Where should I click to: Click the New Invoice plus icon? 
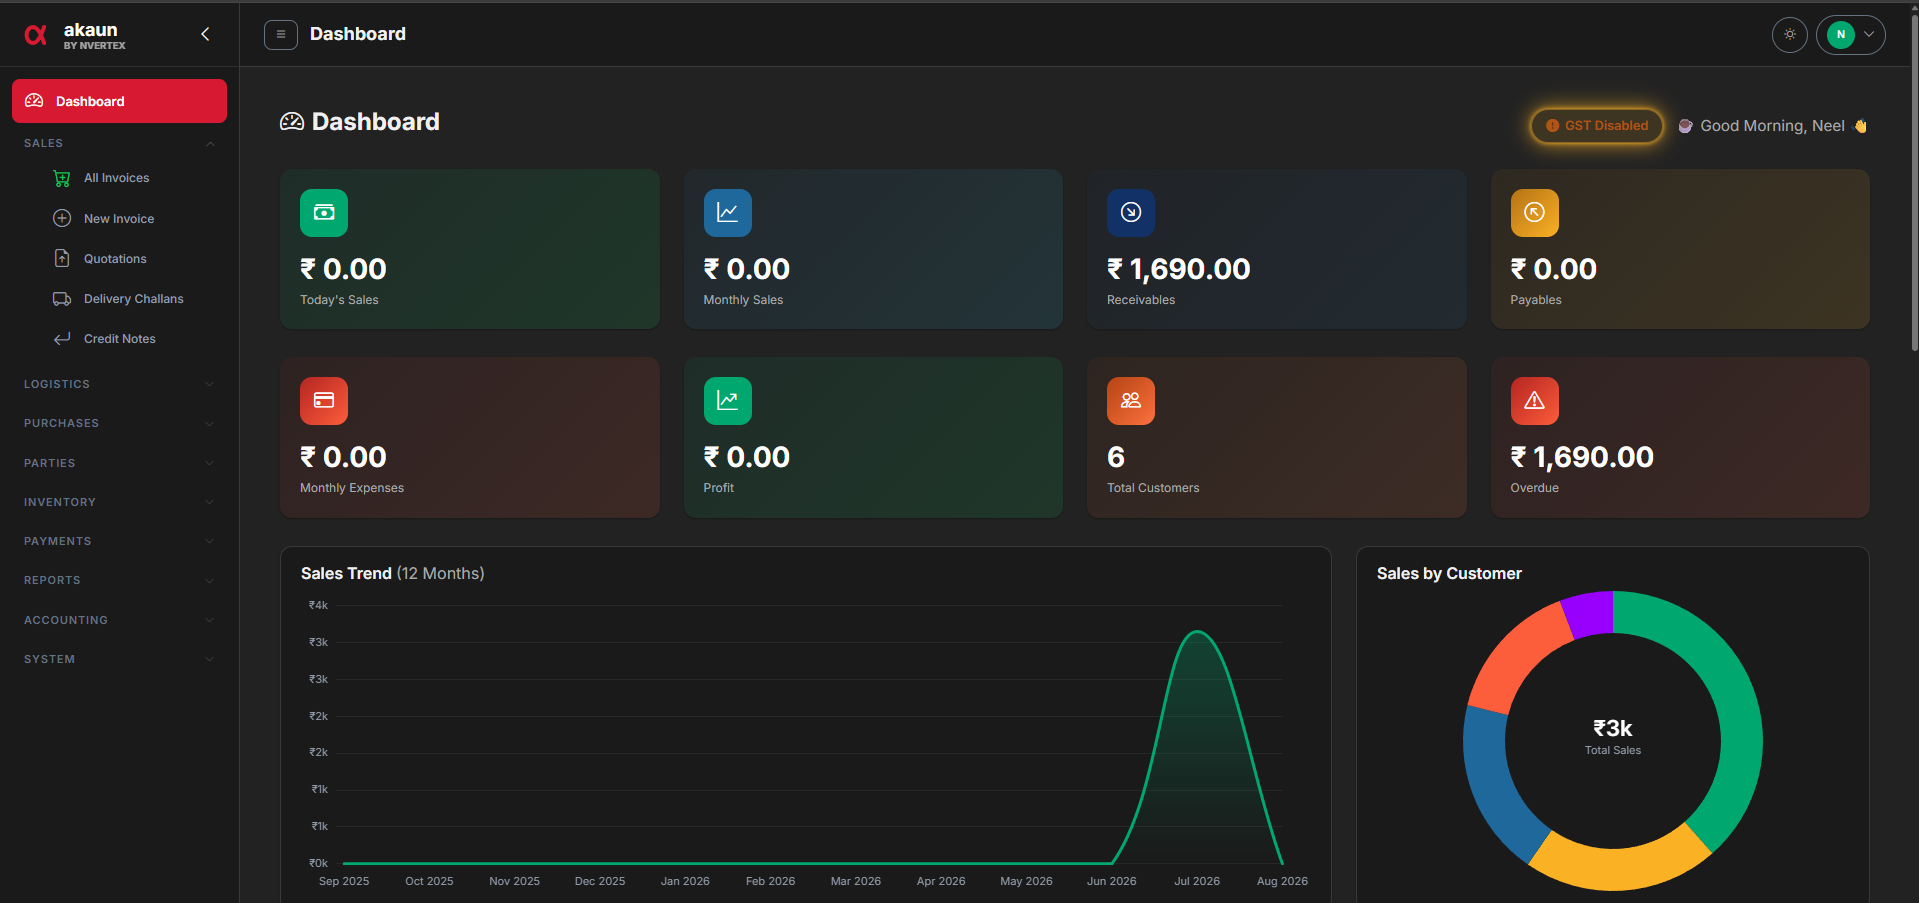(62, 218)
